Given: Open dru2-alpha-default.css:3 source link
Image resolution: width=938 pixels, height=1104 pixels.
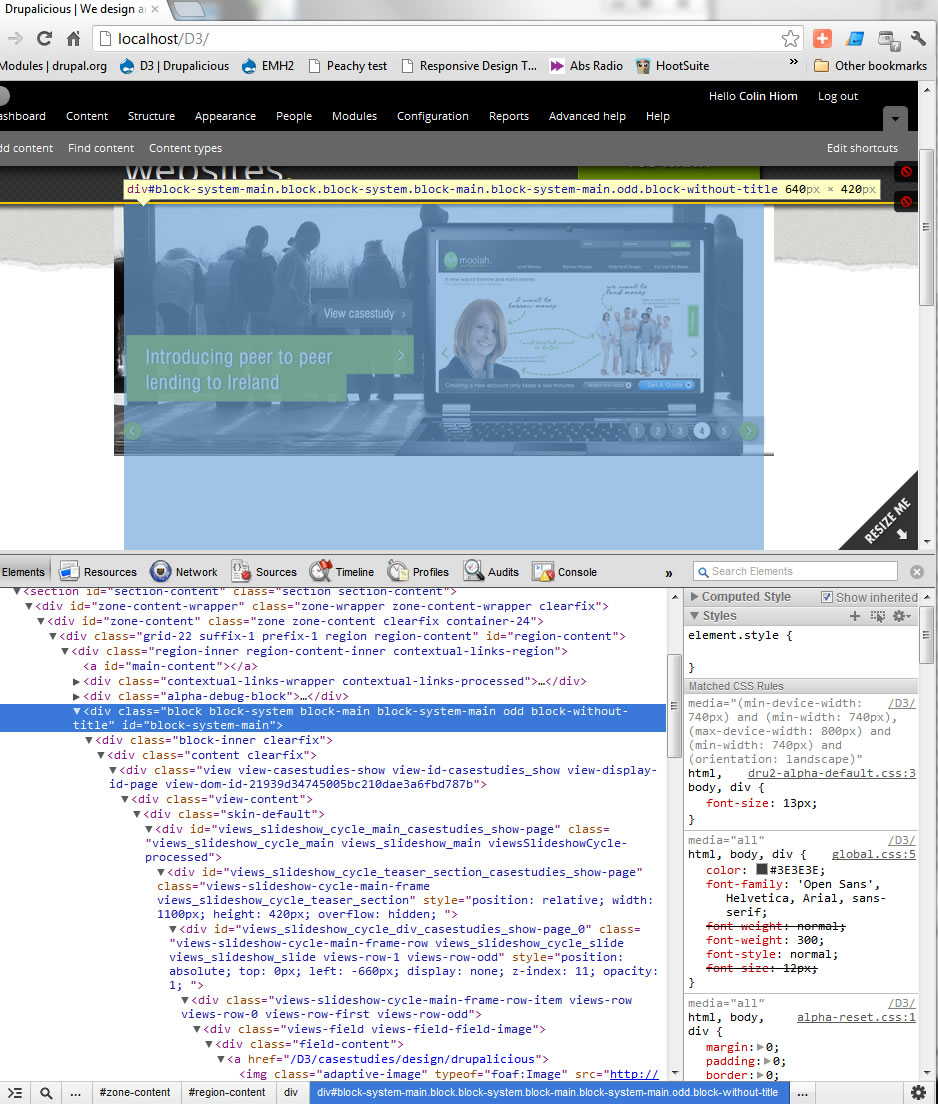Looking at the screenshot, I should (x=831, y=773).
